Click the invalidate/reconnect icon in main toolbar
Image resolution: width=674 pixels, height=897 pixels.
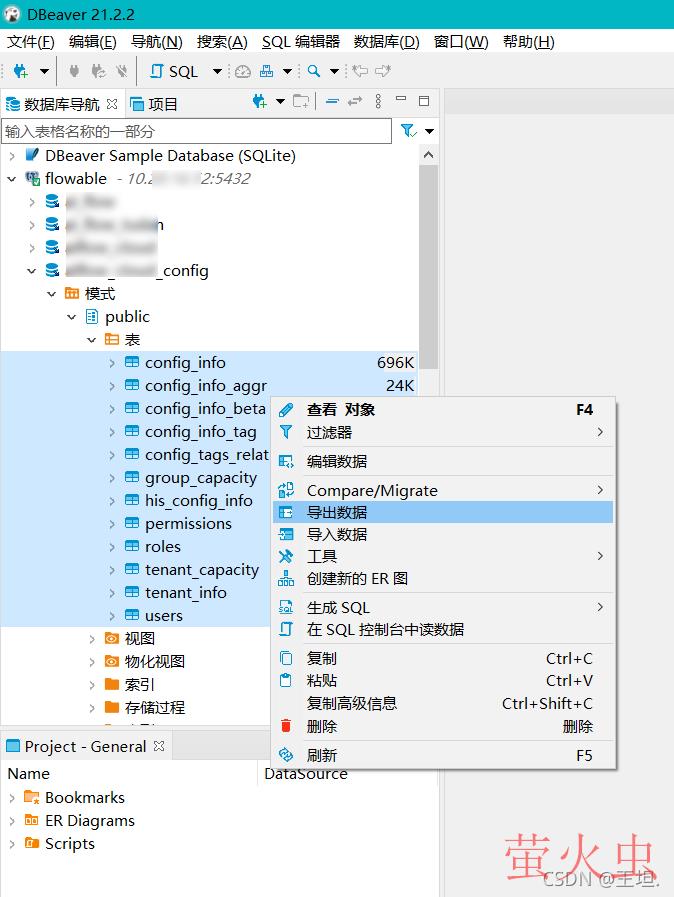coord(98,71)
